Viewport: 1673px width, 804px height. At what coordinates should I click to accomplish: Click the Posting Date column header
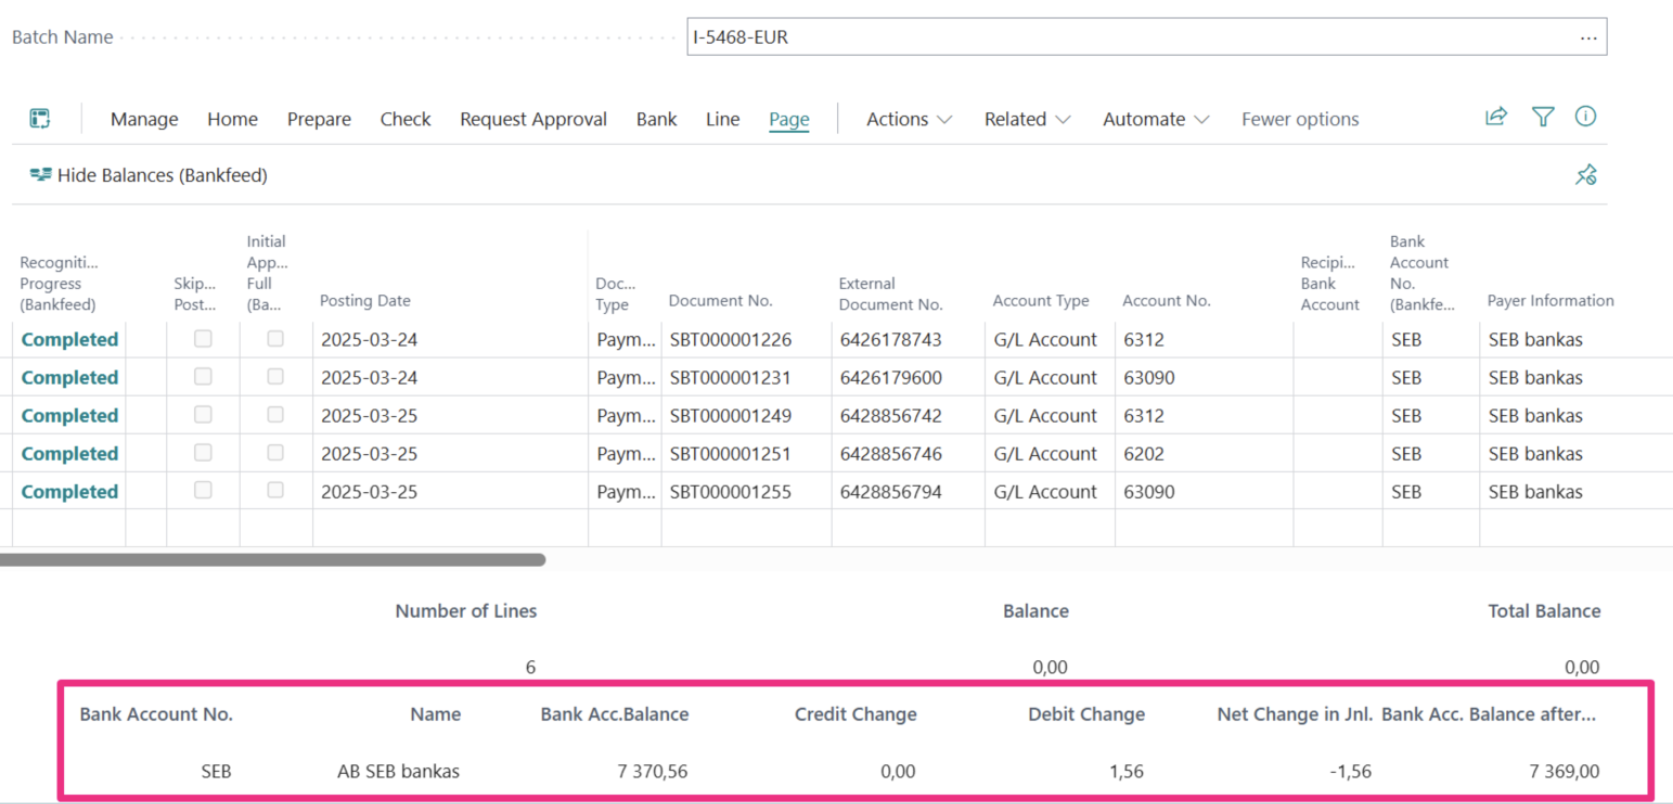click(365, 300)
